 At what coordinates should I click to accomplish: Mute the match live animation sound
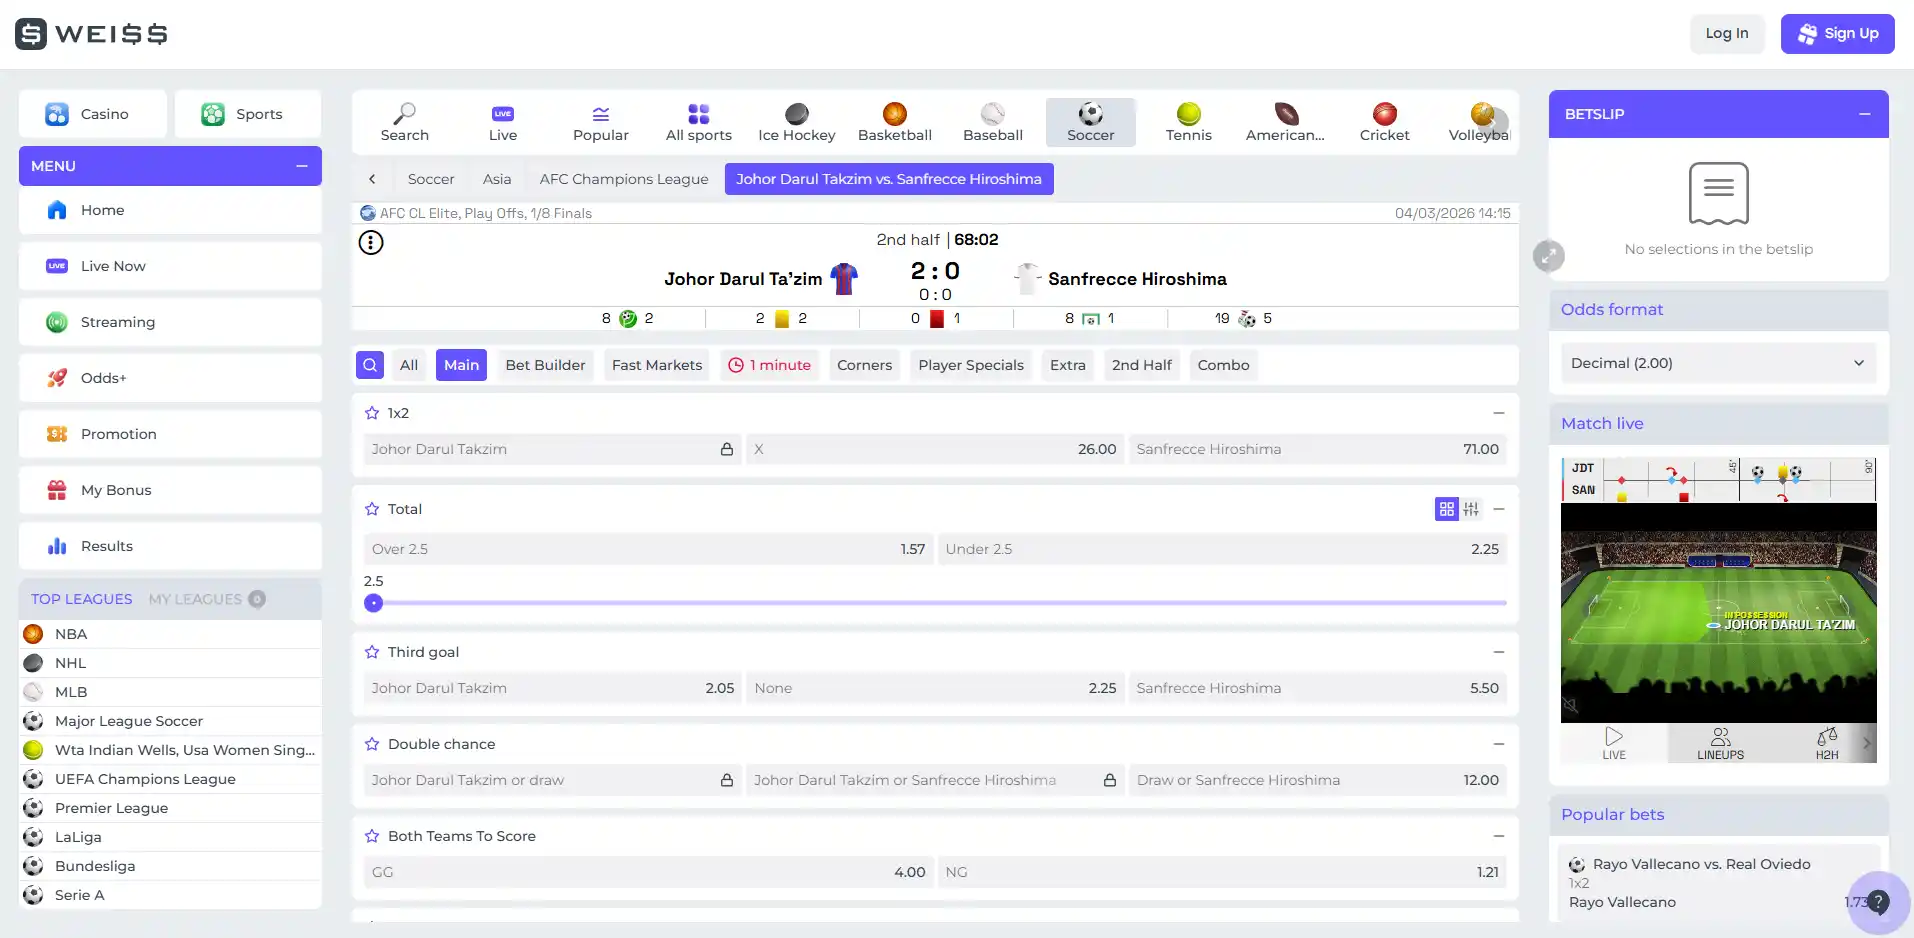1571,706
